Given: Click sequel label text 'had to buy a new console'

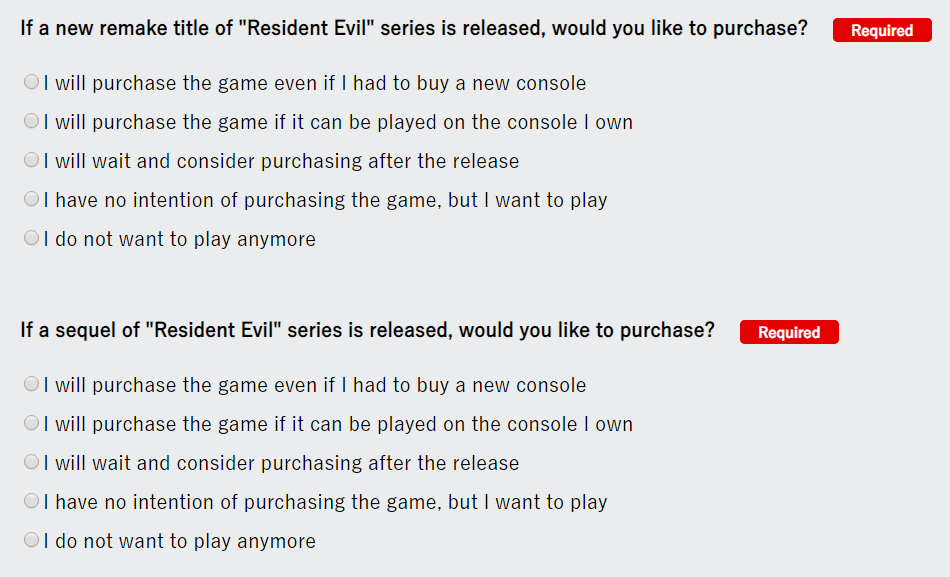Looking at the screenshot, I should coord(470,385).
